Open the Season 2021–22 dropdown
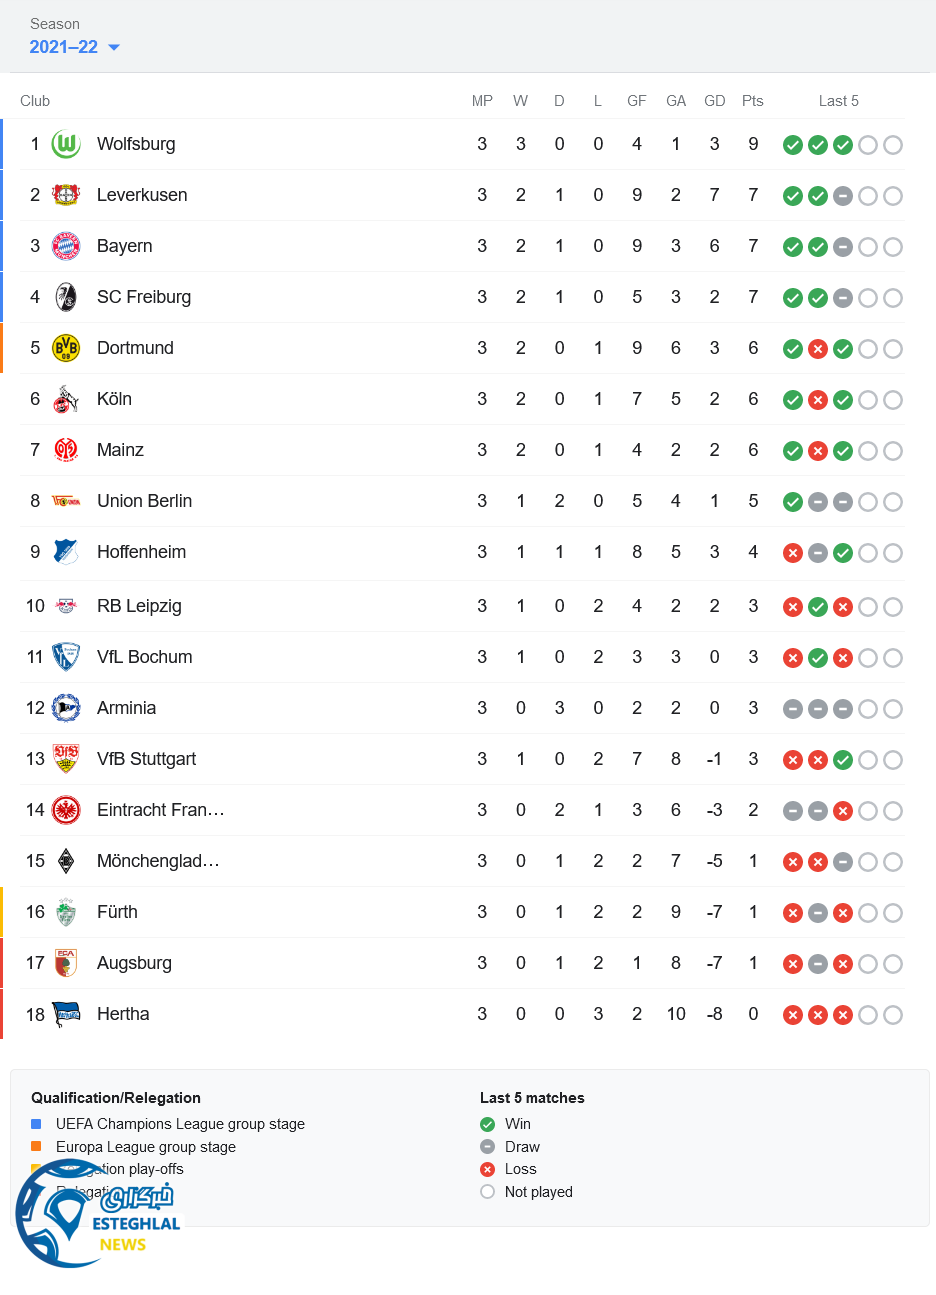This screenshot has width=936, height=1295. (x=64, y=47)
